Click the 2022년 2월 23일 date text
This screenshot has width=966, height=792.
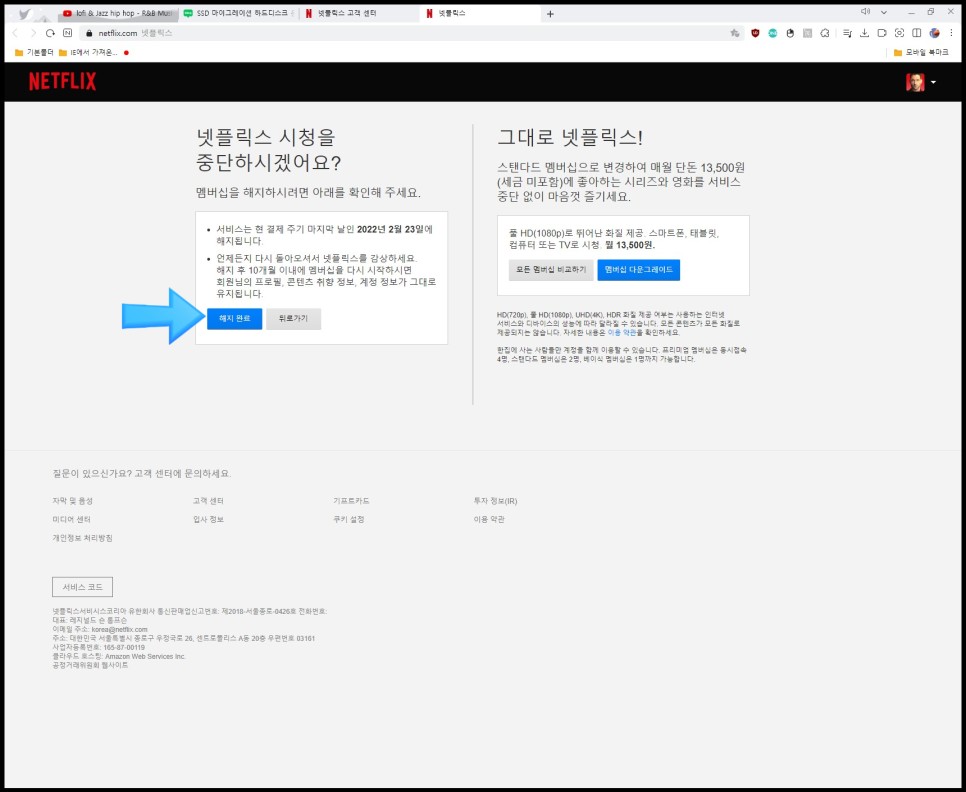tap(391, 230)
